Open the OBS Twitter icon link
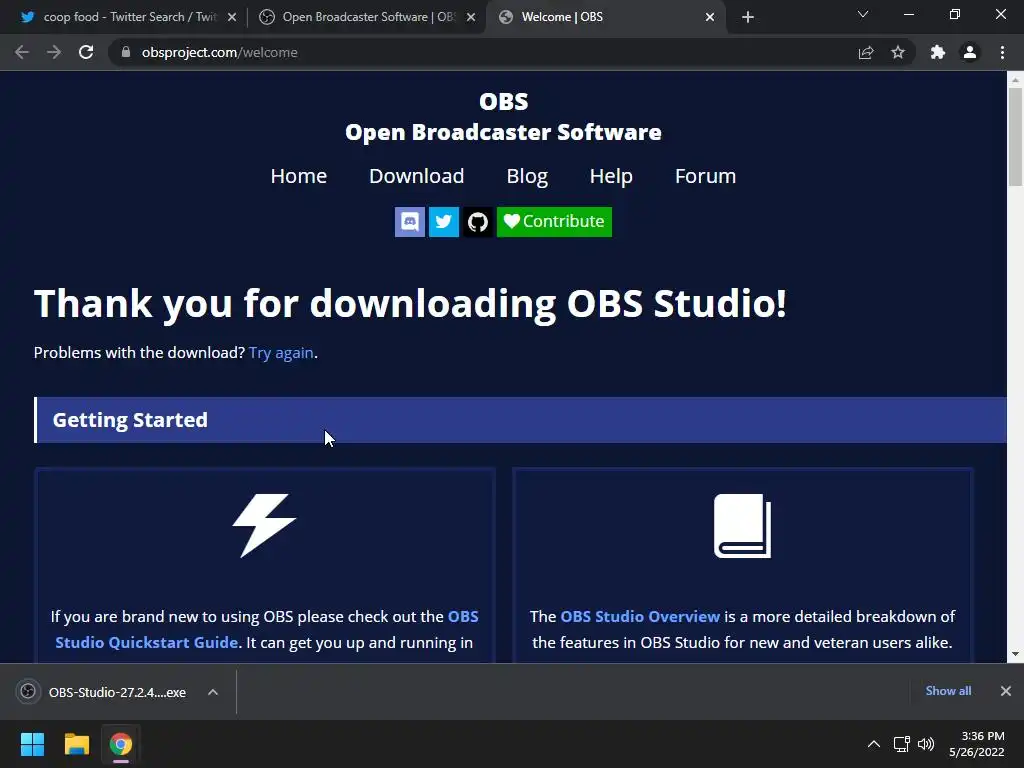Screen dimensions: 1024x768 tap(443, 222)
